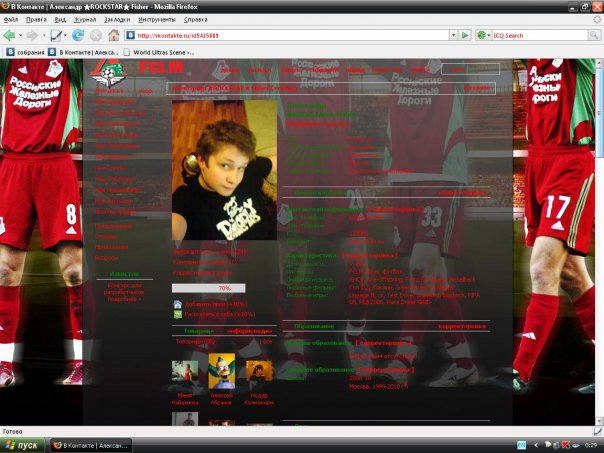Screen dimensions: 604x453
Task: Open the 'собрания' bookmark
Action: [x=25, y=52]
